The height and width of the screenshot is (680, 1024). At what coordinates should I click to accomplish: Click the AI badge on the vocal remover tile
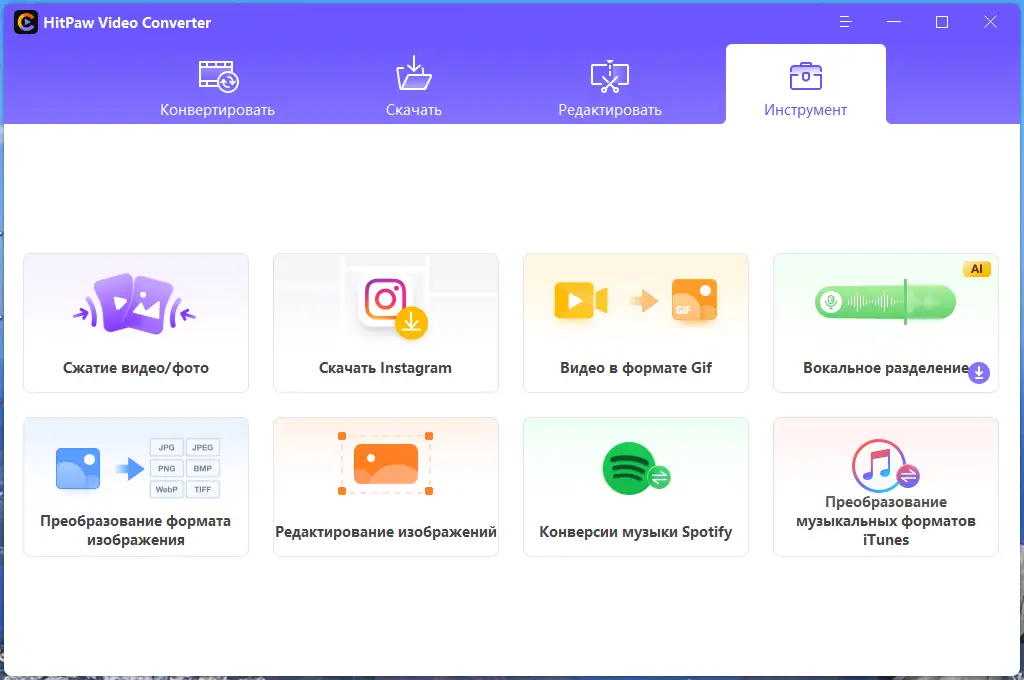[x=977, y=268]
